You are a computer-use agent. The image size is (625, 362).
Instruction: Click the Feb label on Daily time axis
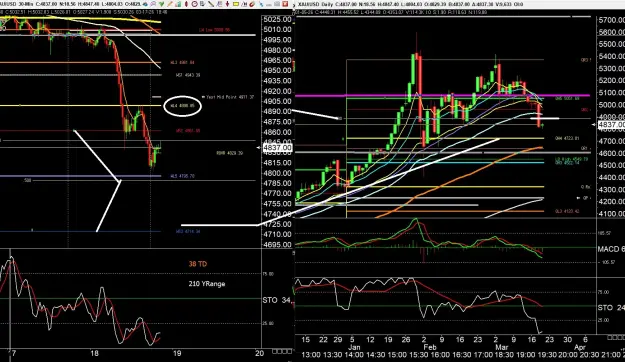[x=430, y=347]
